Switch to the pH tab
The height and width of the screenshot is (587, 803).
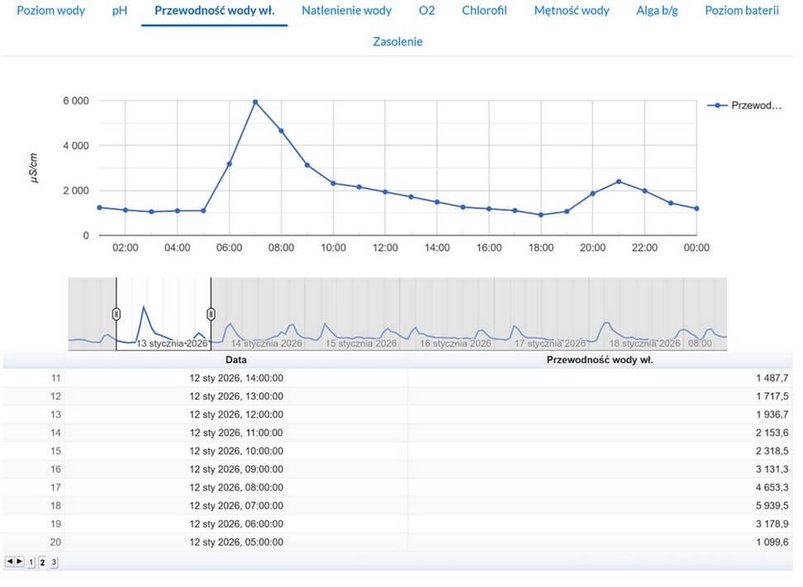120,11
